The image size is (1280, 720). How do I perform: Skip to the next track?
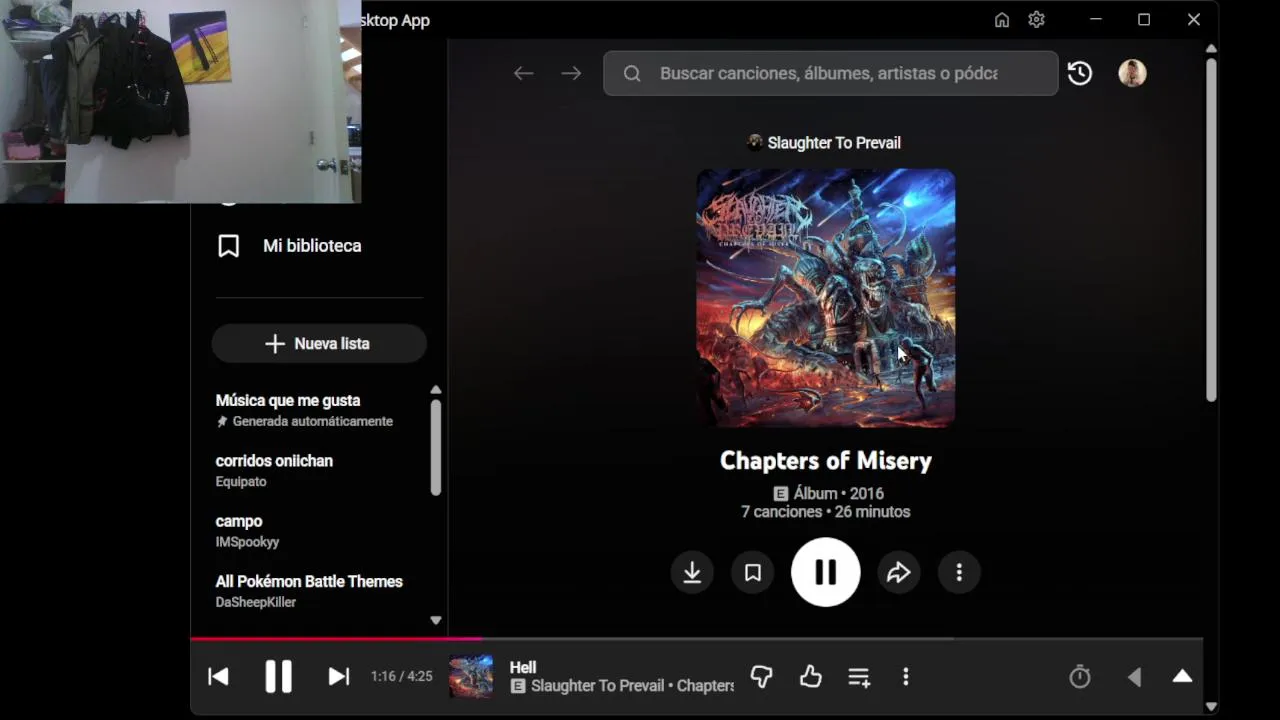[339, 677]
